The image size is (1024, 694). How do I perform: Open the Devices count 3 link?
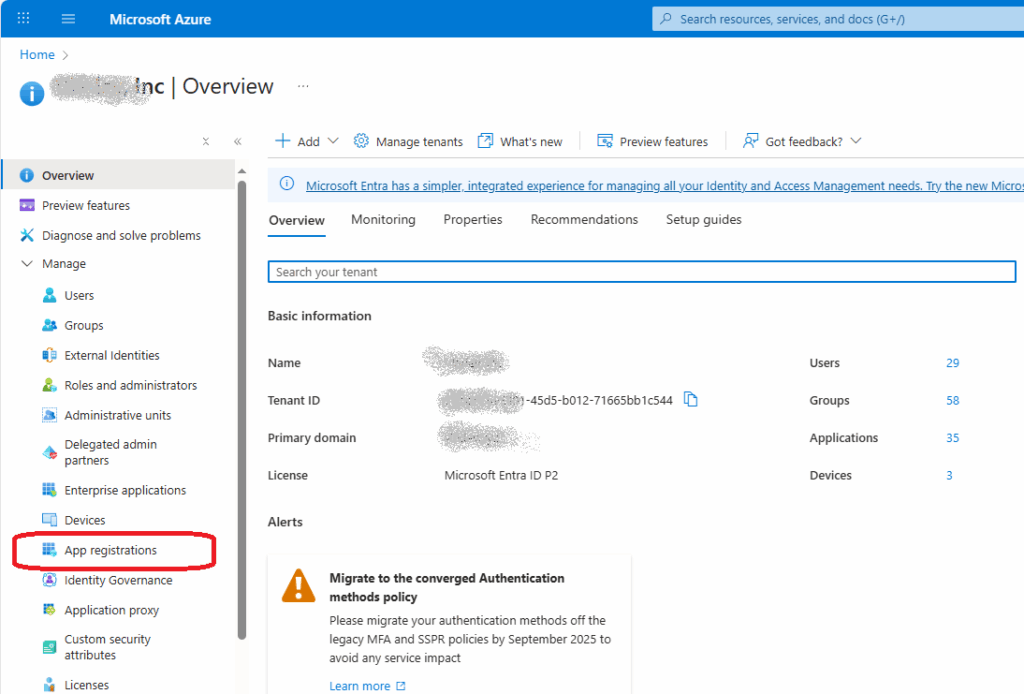click(x=949, y=476)
